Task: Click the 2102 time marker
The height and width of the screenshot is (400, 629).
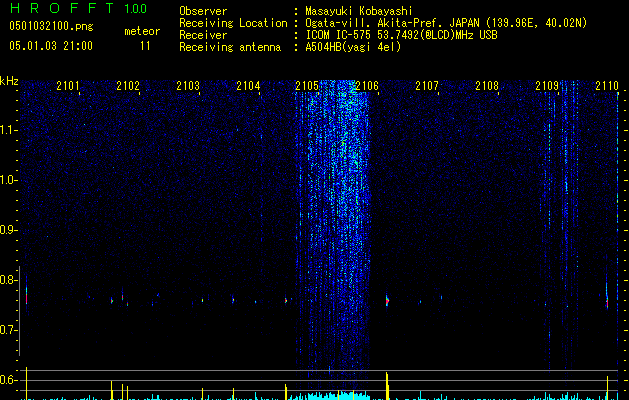Action: (x=128, y=85)
